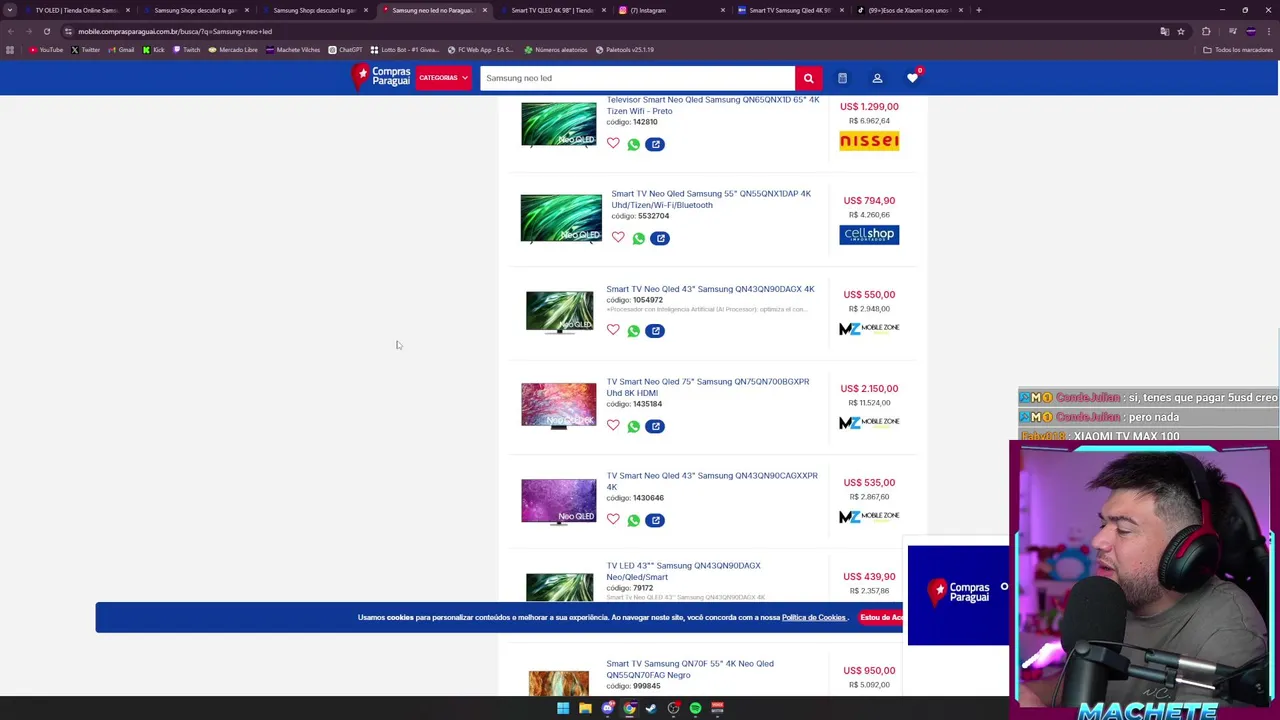This screenshot has width=1280, height=720.
Task: Open WhatsApp for the QN55QNX1DAP 55" TV
Action: (x=639, y=238)
